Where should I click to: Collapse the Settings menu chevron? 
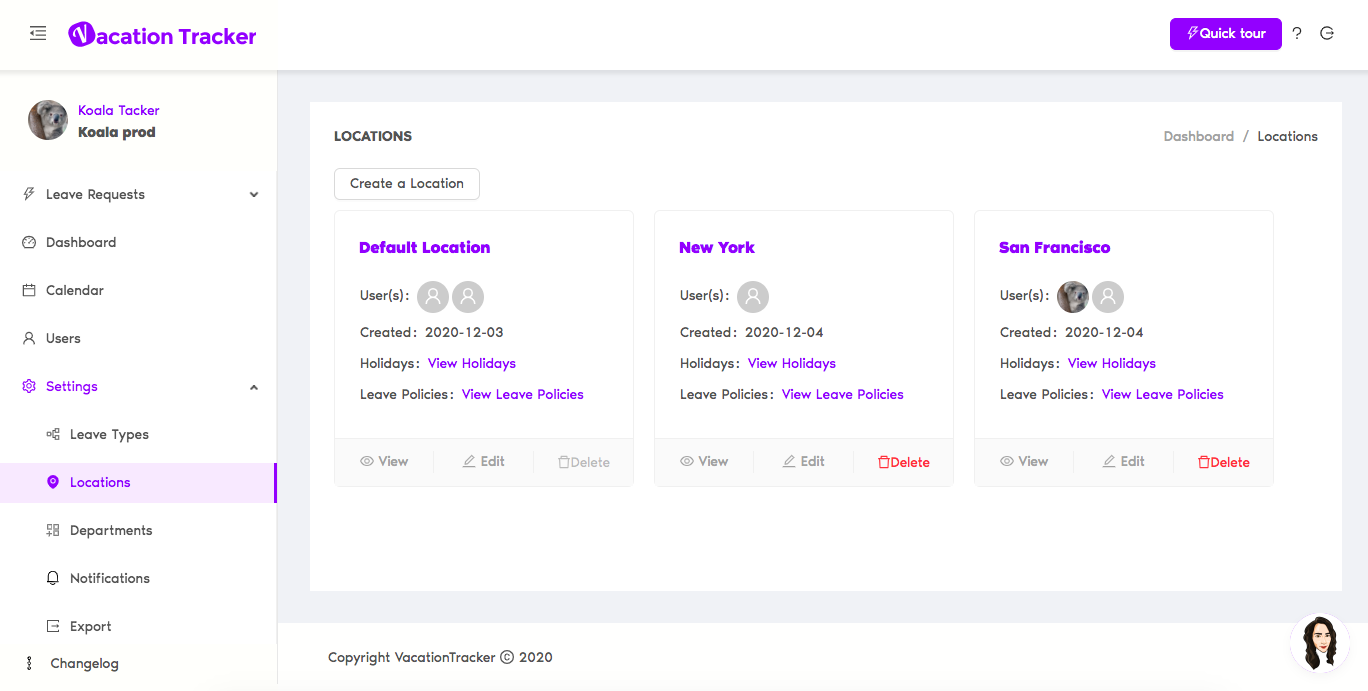point(254,387)
